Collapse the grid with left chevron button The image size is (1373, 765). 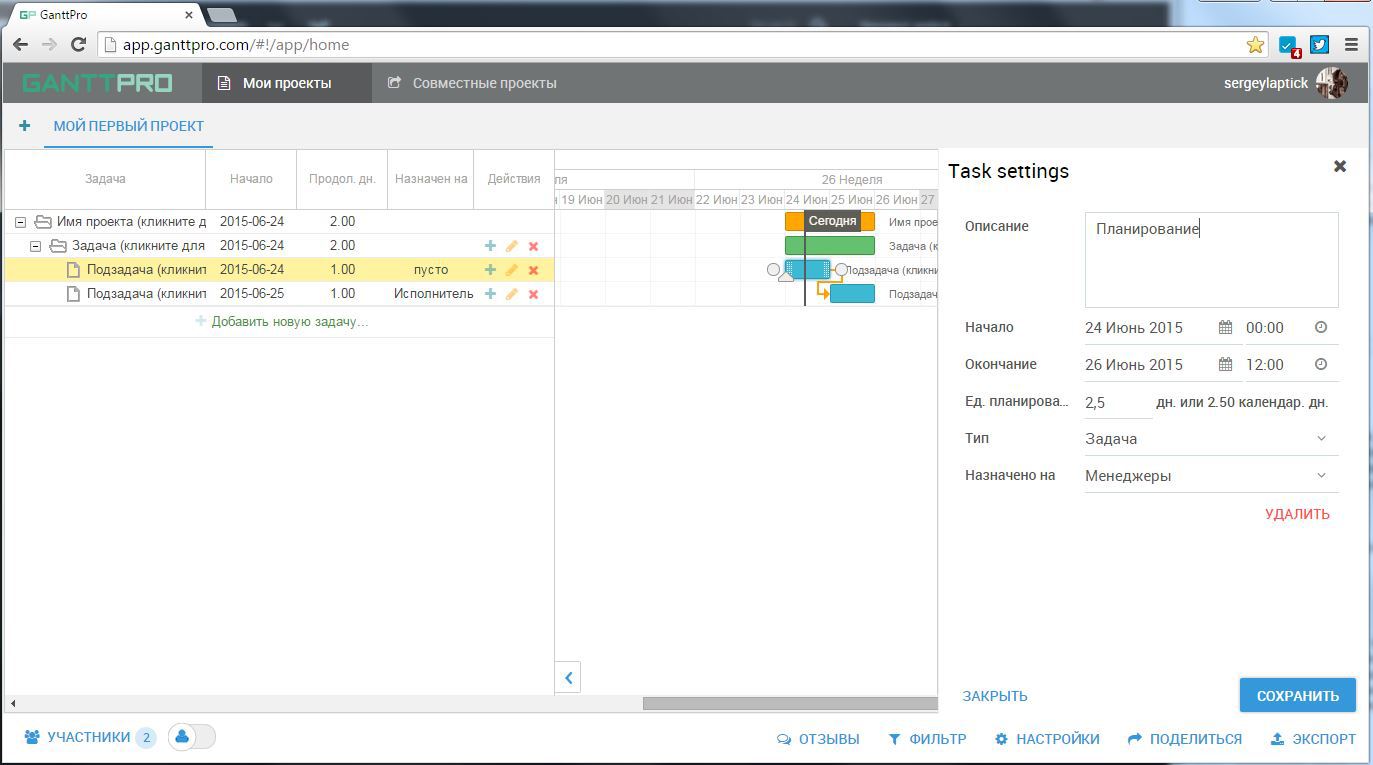pyautogui.click(x=568, y=677)
